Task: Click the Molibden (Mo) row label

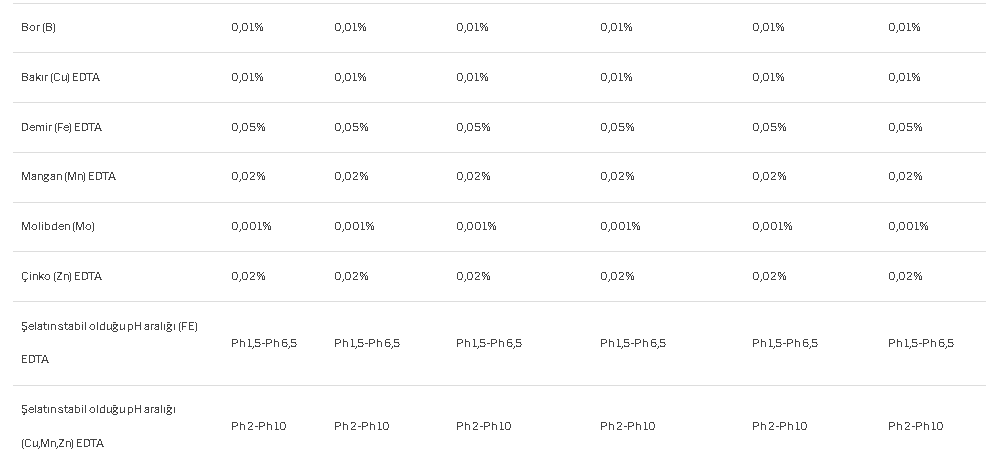Action: click(x=58, y=226)
